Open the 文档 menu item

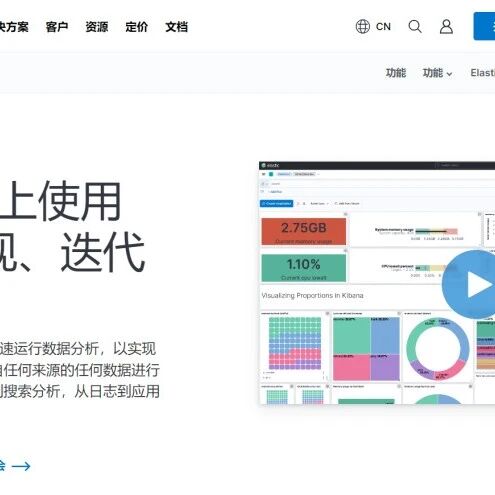(x=177, y=27)
